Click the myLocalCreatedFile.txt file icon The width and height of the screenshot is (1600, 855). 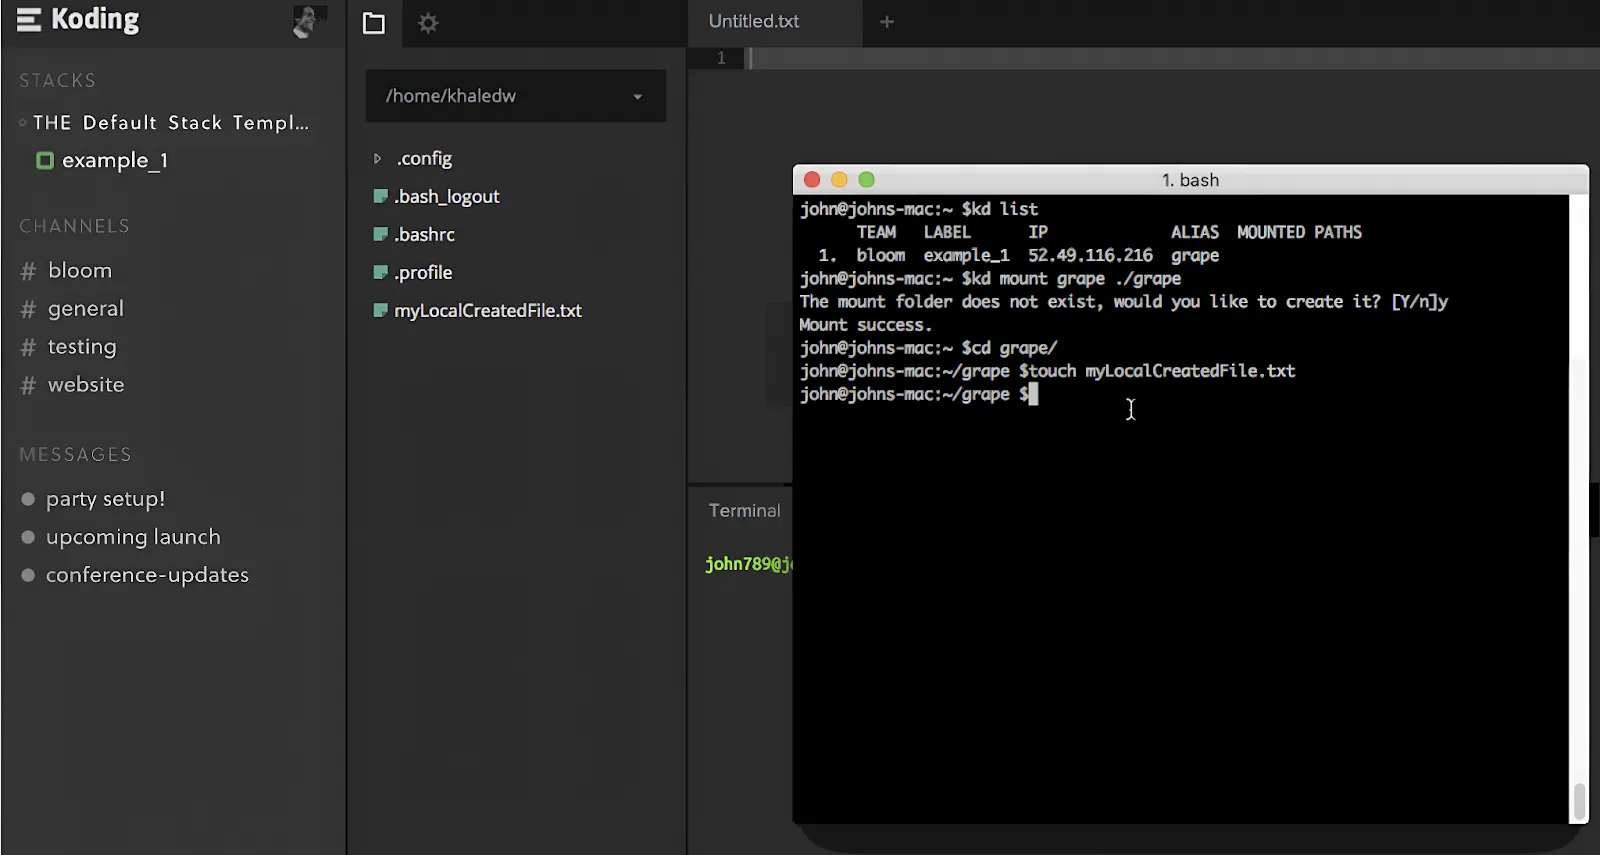(x=380, y=310)
